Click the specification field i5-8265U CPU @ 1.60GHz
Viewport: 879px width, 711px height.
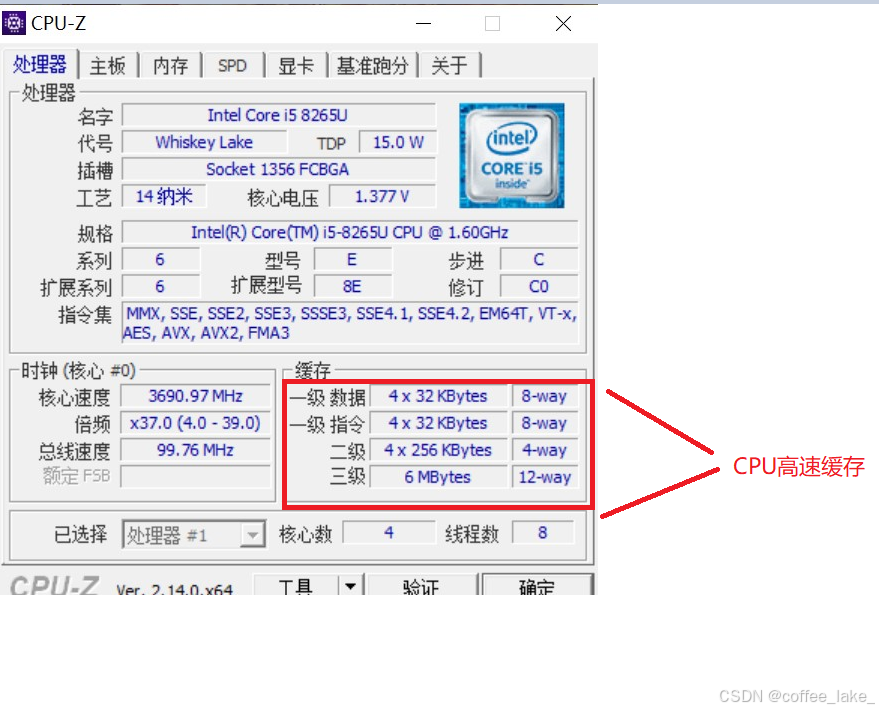(350, 232)
